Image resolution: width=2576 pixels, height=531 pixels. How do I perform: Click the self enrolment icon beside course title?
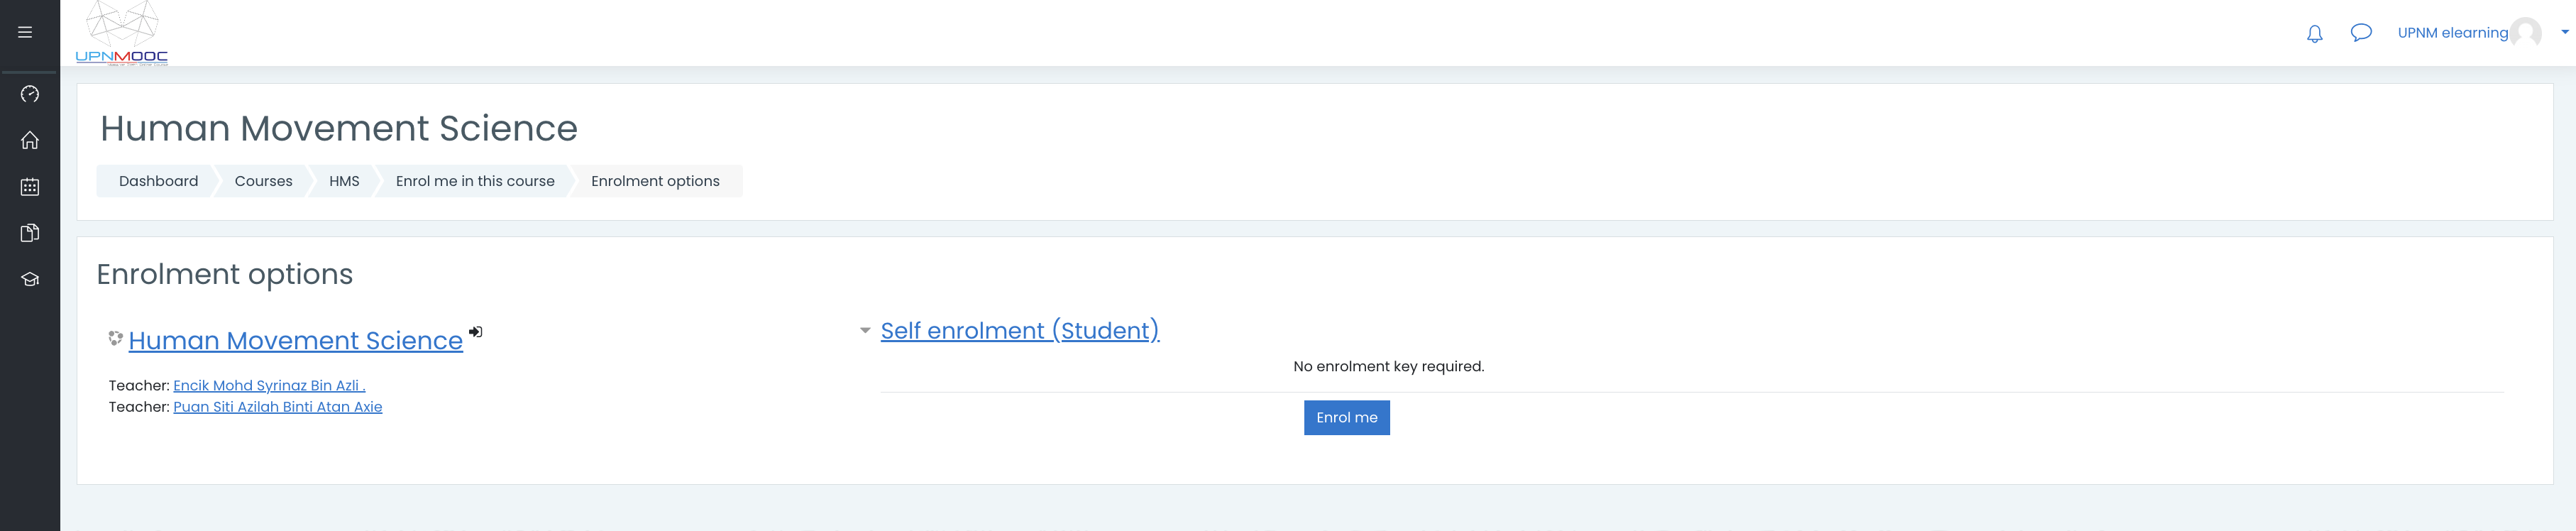pyautogui.click(x=476, y=332)
